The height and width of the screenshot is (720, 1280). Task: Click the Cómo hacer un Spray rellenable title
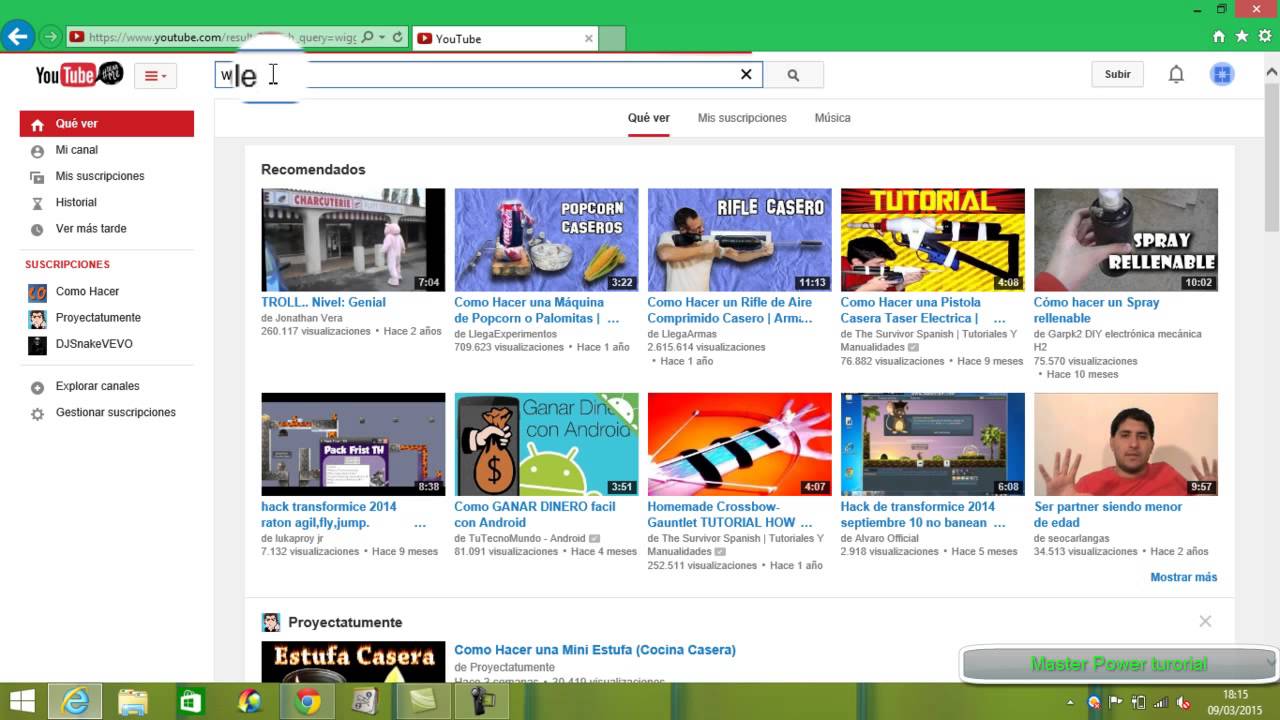tap(1097, 310)
